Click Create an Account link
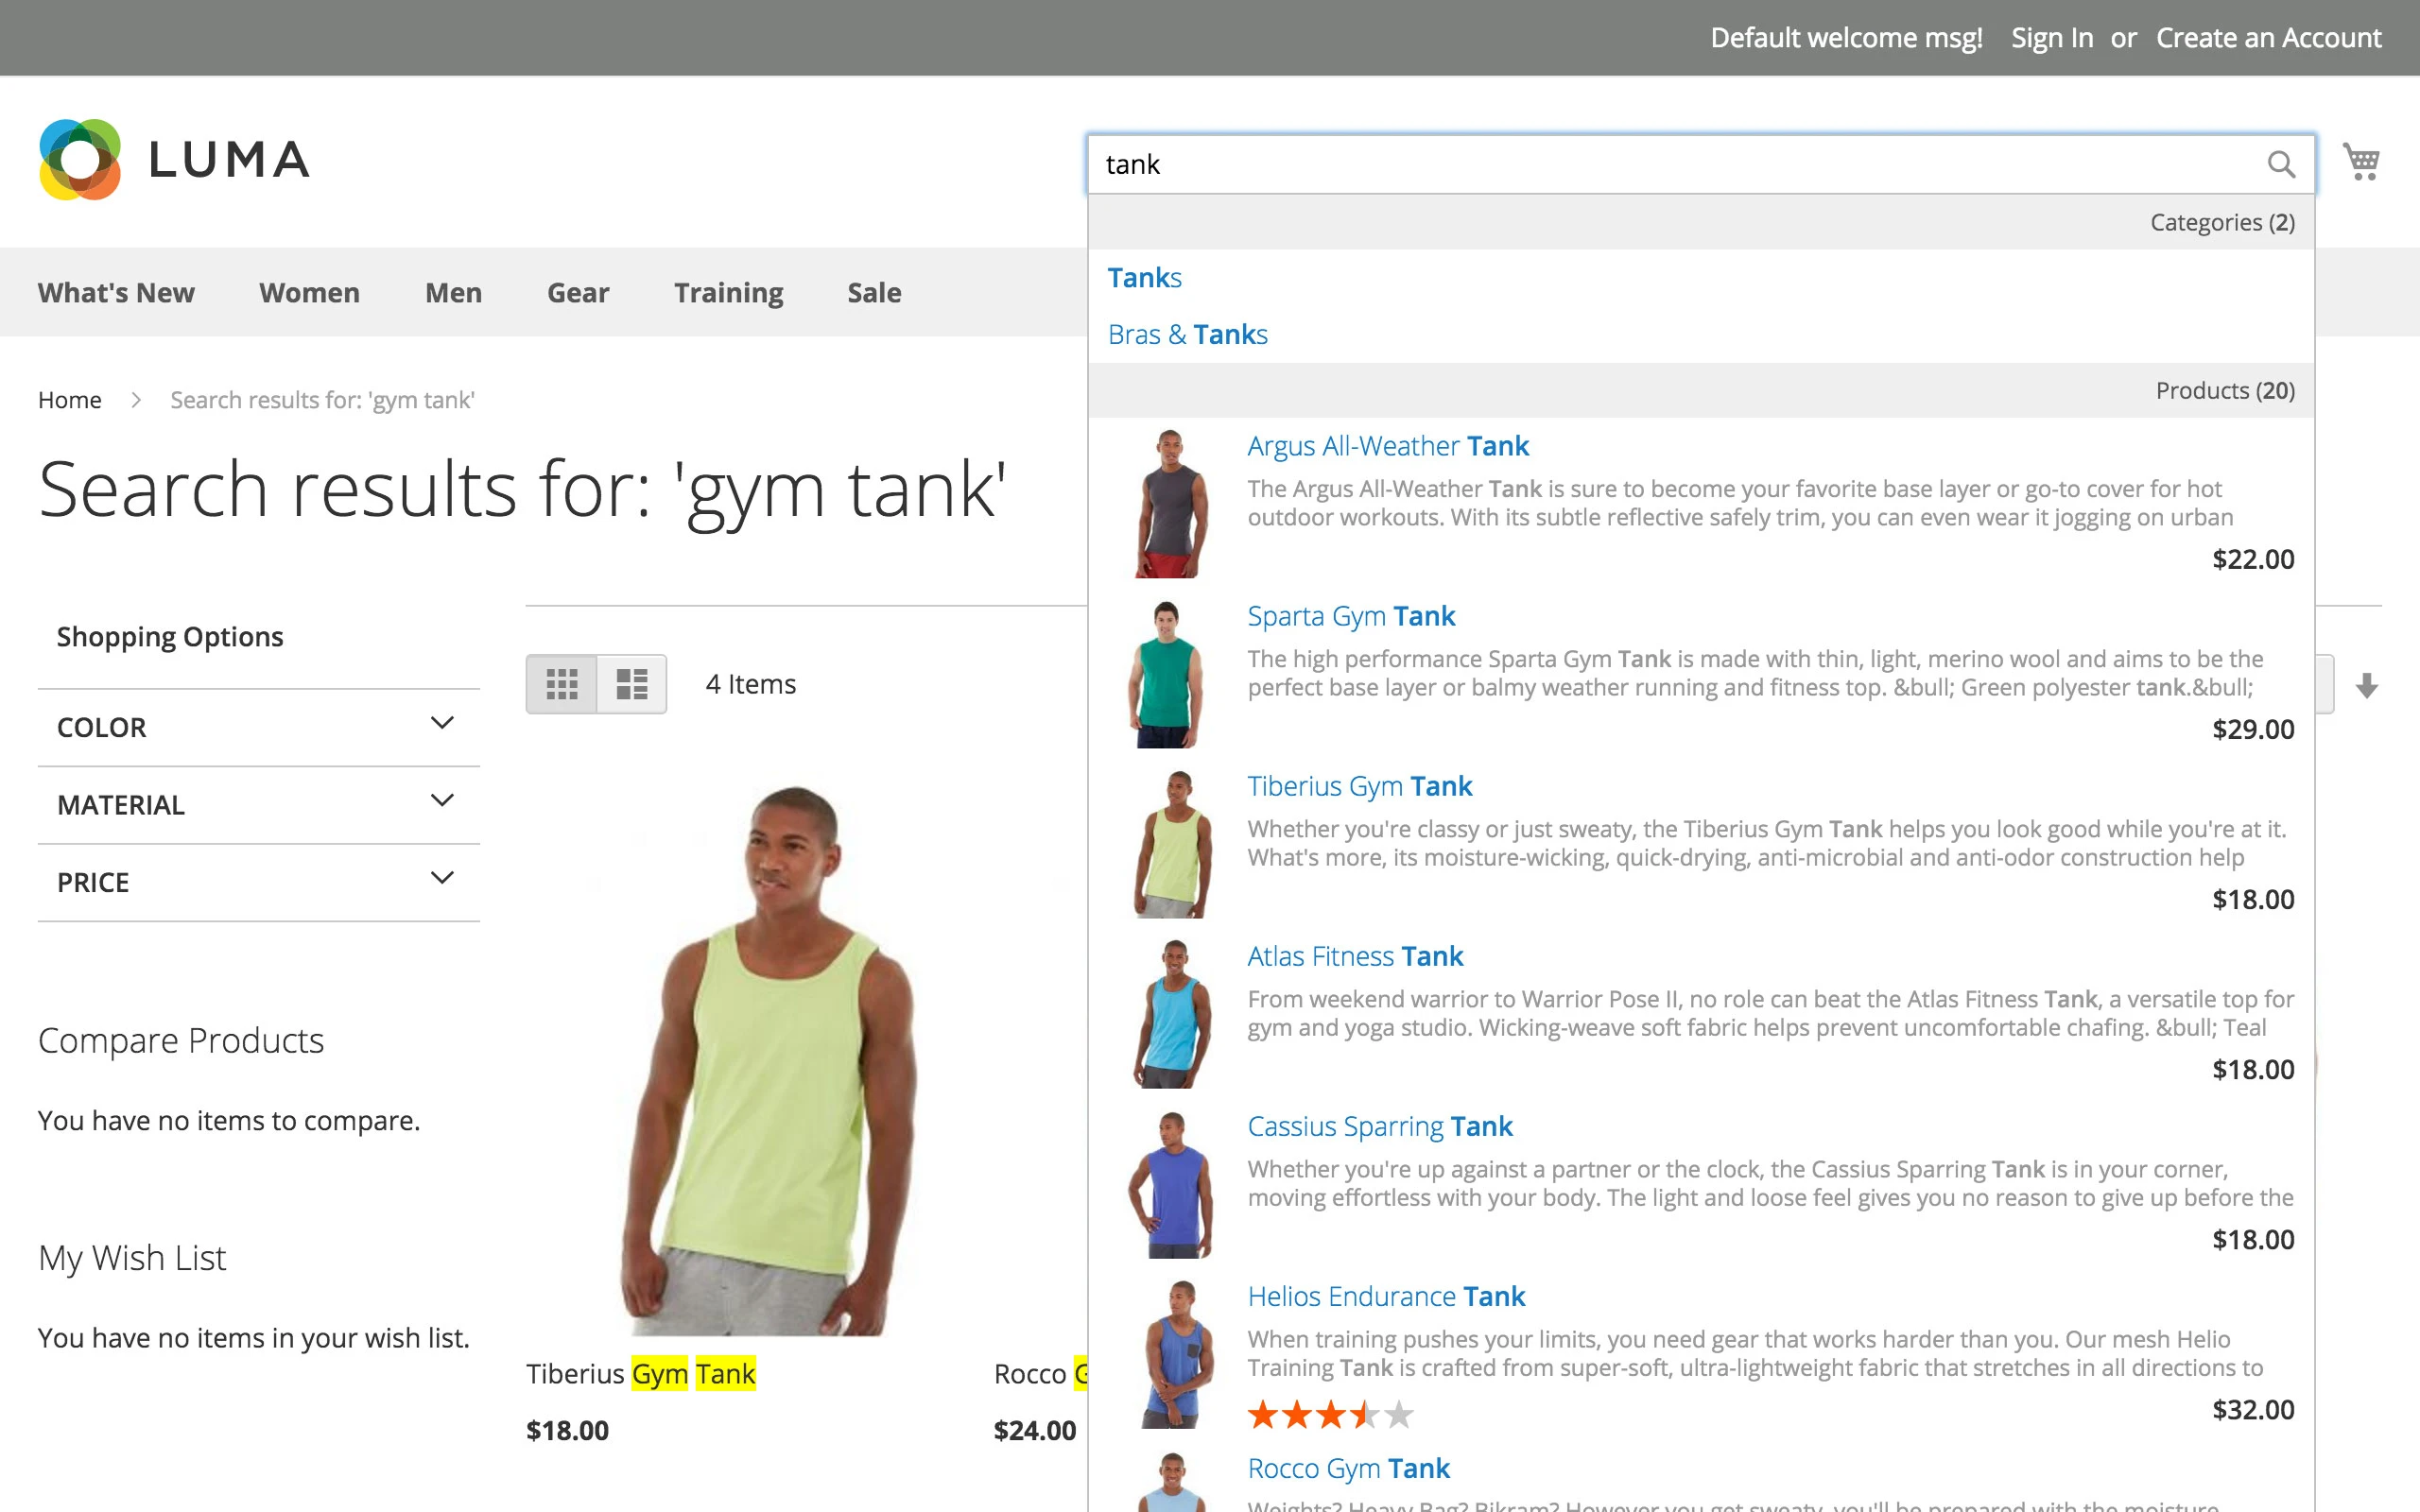2420x1512 pixels. coord(2268,38)
